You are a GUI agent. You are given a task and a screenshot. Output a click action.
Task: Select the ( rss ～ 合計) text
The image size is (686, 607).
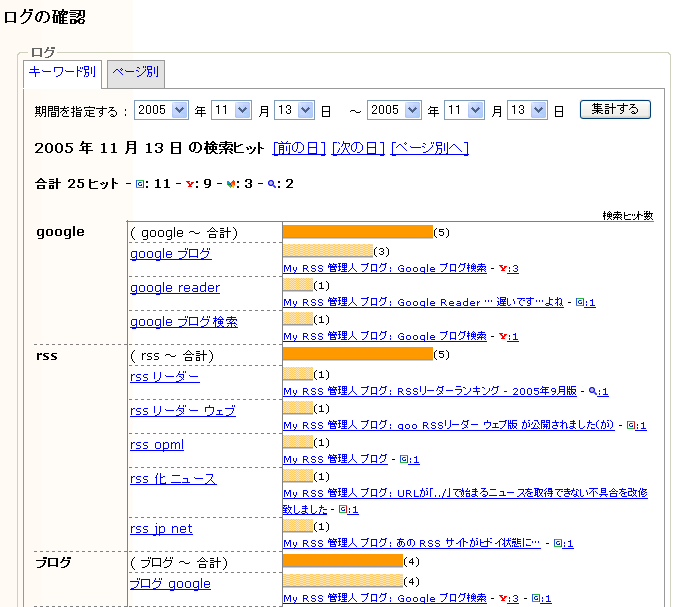coord(172,356)
